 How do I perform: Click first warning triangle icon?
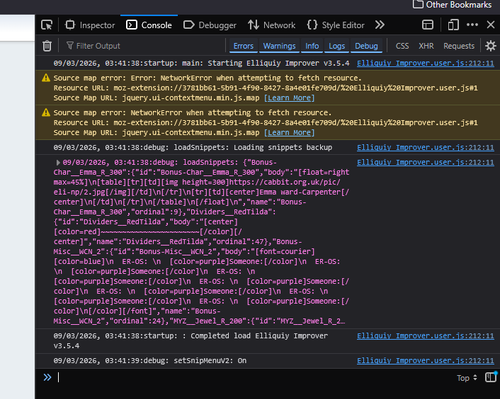46,78
